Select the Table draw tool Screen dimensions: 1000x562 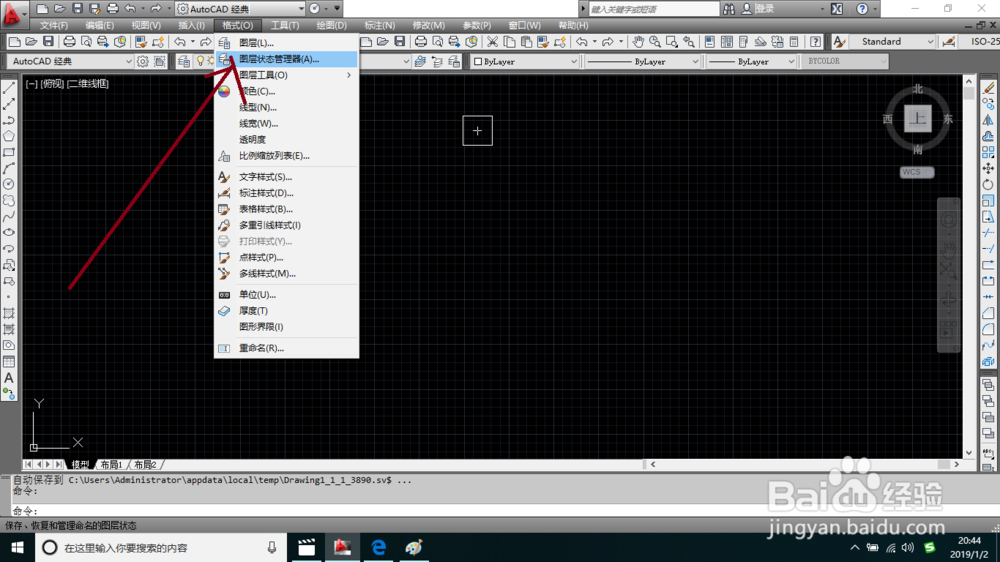pos(9,362)
